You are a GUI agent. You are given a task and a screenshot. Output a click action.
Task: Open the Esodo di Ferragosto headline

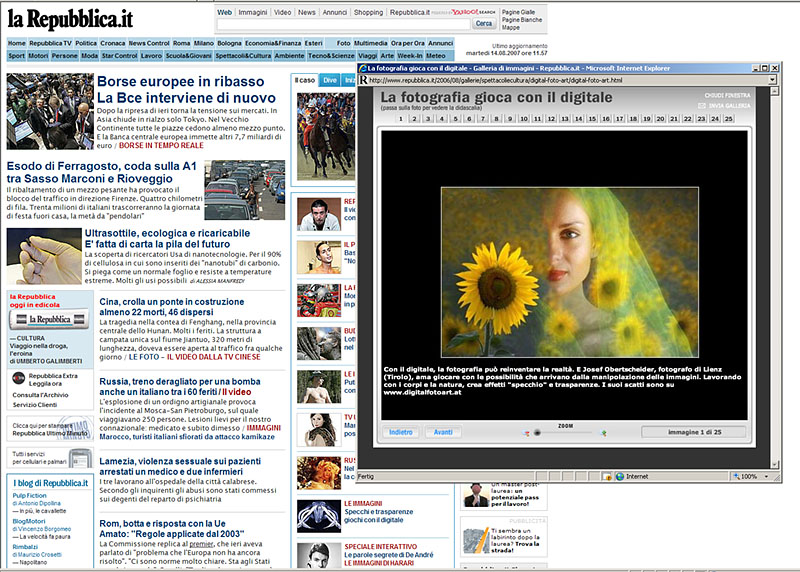pos(102,172)
